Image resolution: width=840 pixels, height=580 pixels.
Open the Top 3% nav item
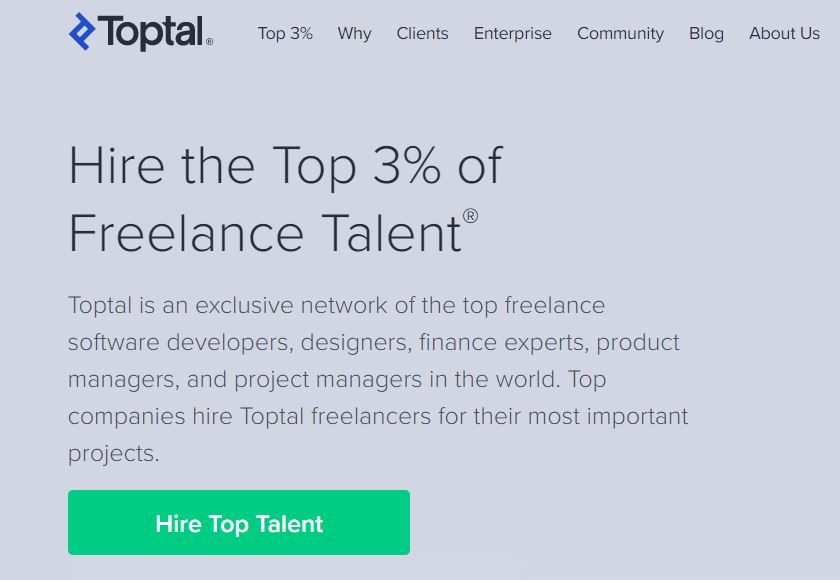pos(285,33)
